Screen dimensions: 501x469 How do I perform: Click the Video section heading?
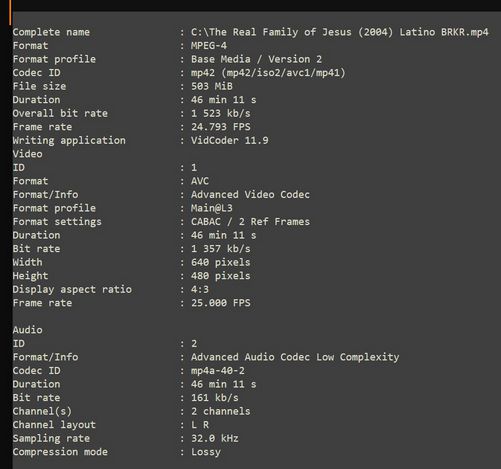(27, 154)
